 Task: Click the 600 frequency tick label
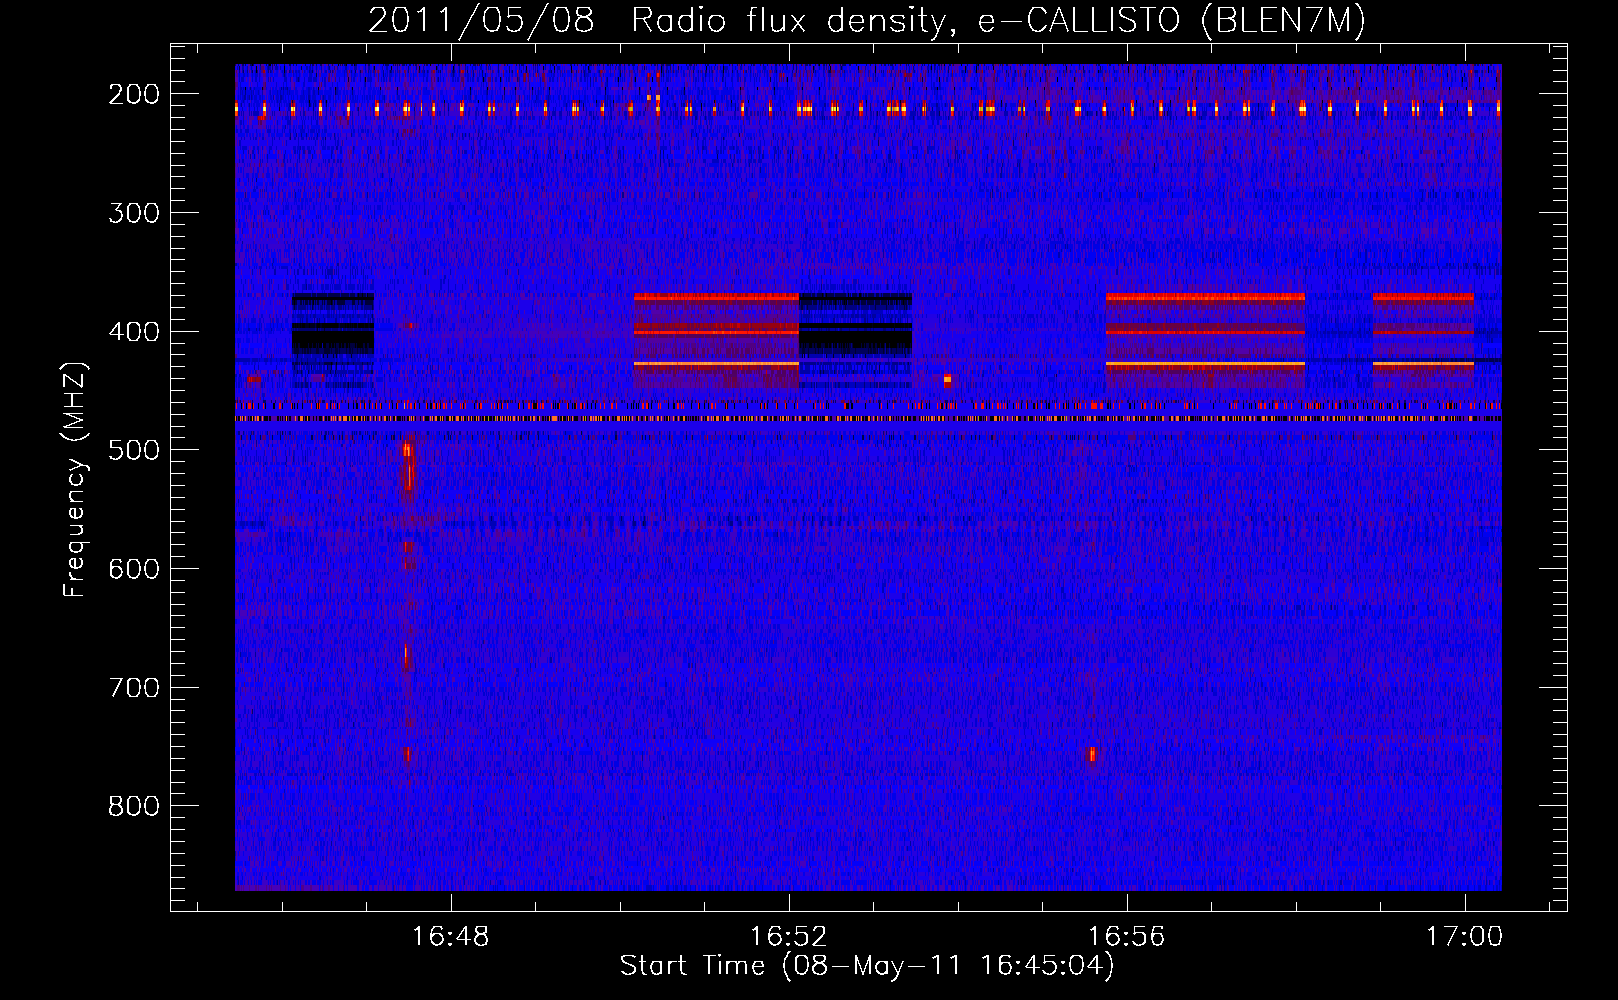134,569
